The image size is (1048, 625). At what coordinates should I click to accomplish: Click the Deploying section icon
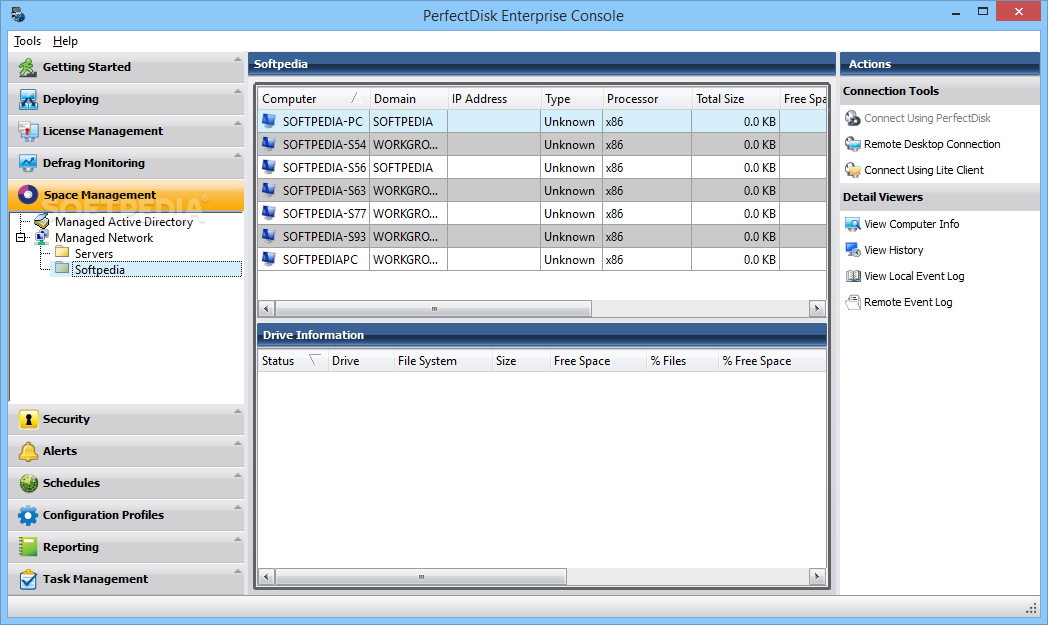point(28,99)
